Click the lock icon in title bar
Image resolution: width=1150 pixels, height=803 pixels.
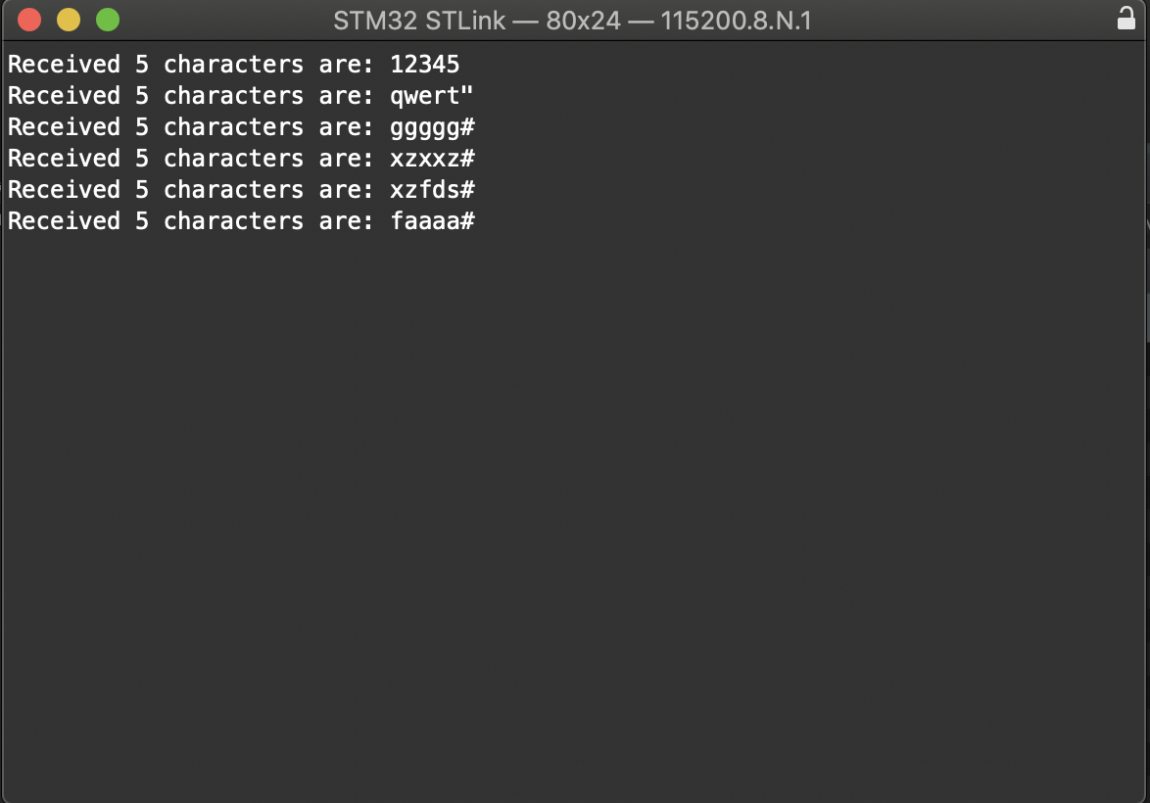click(x=1126, y=19)
